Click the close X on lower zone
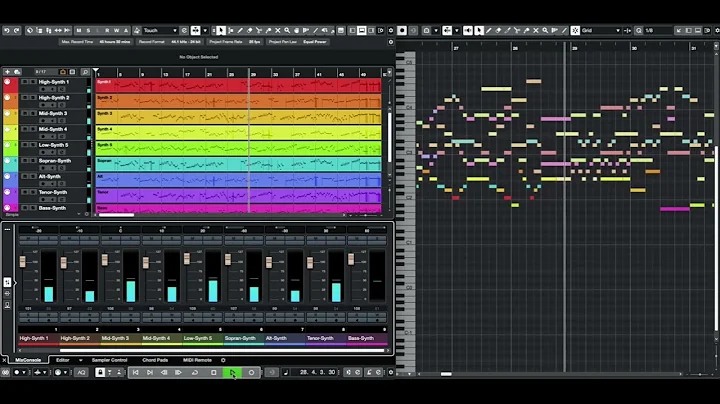This screenshot has height=404, width=720. (4, 360)
